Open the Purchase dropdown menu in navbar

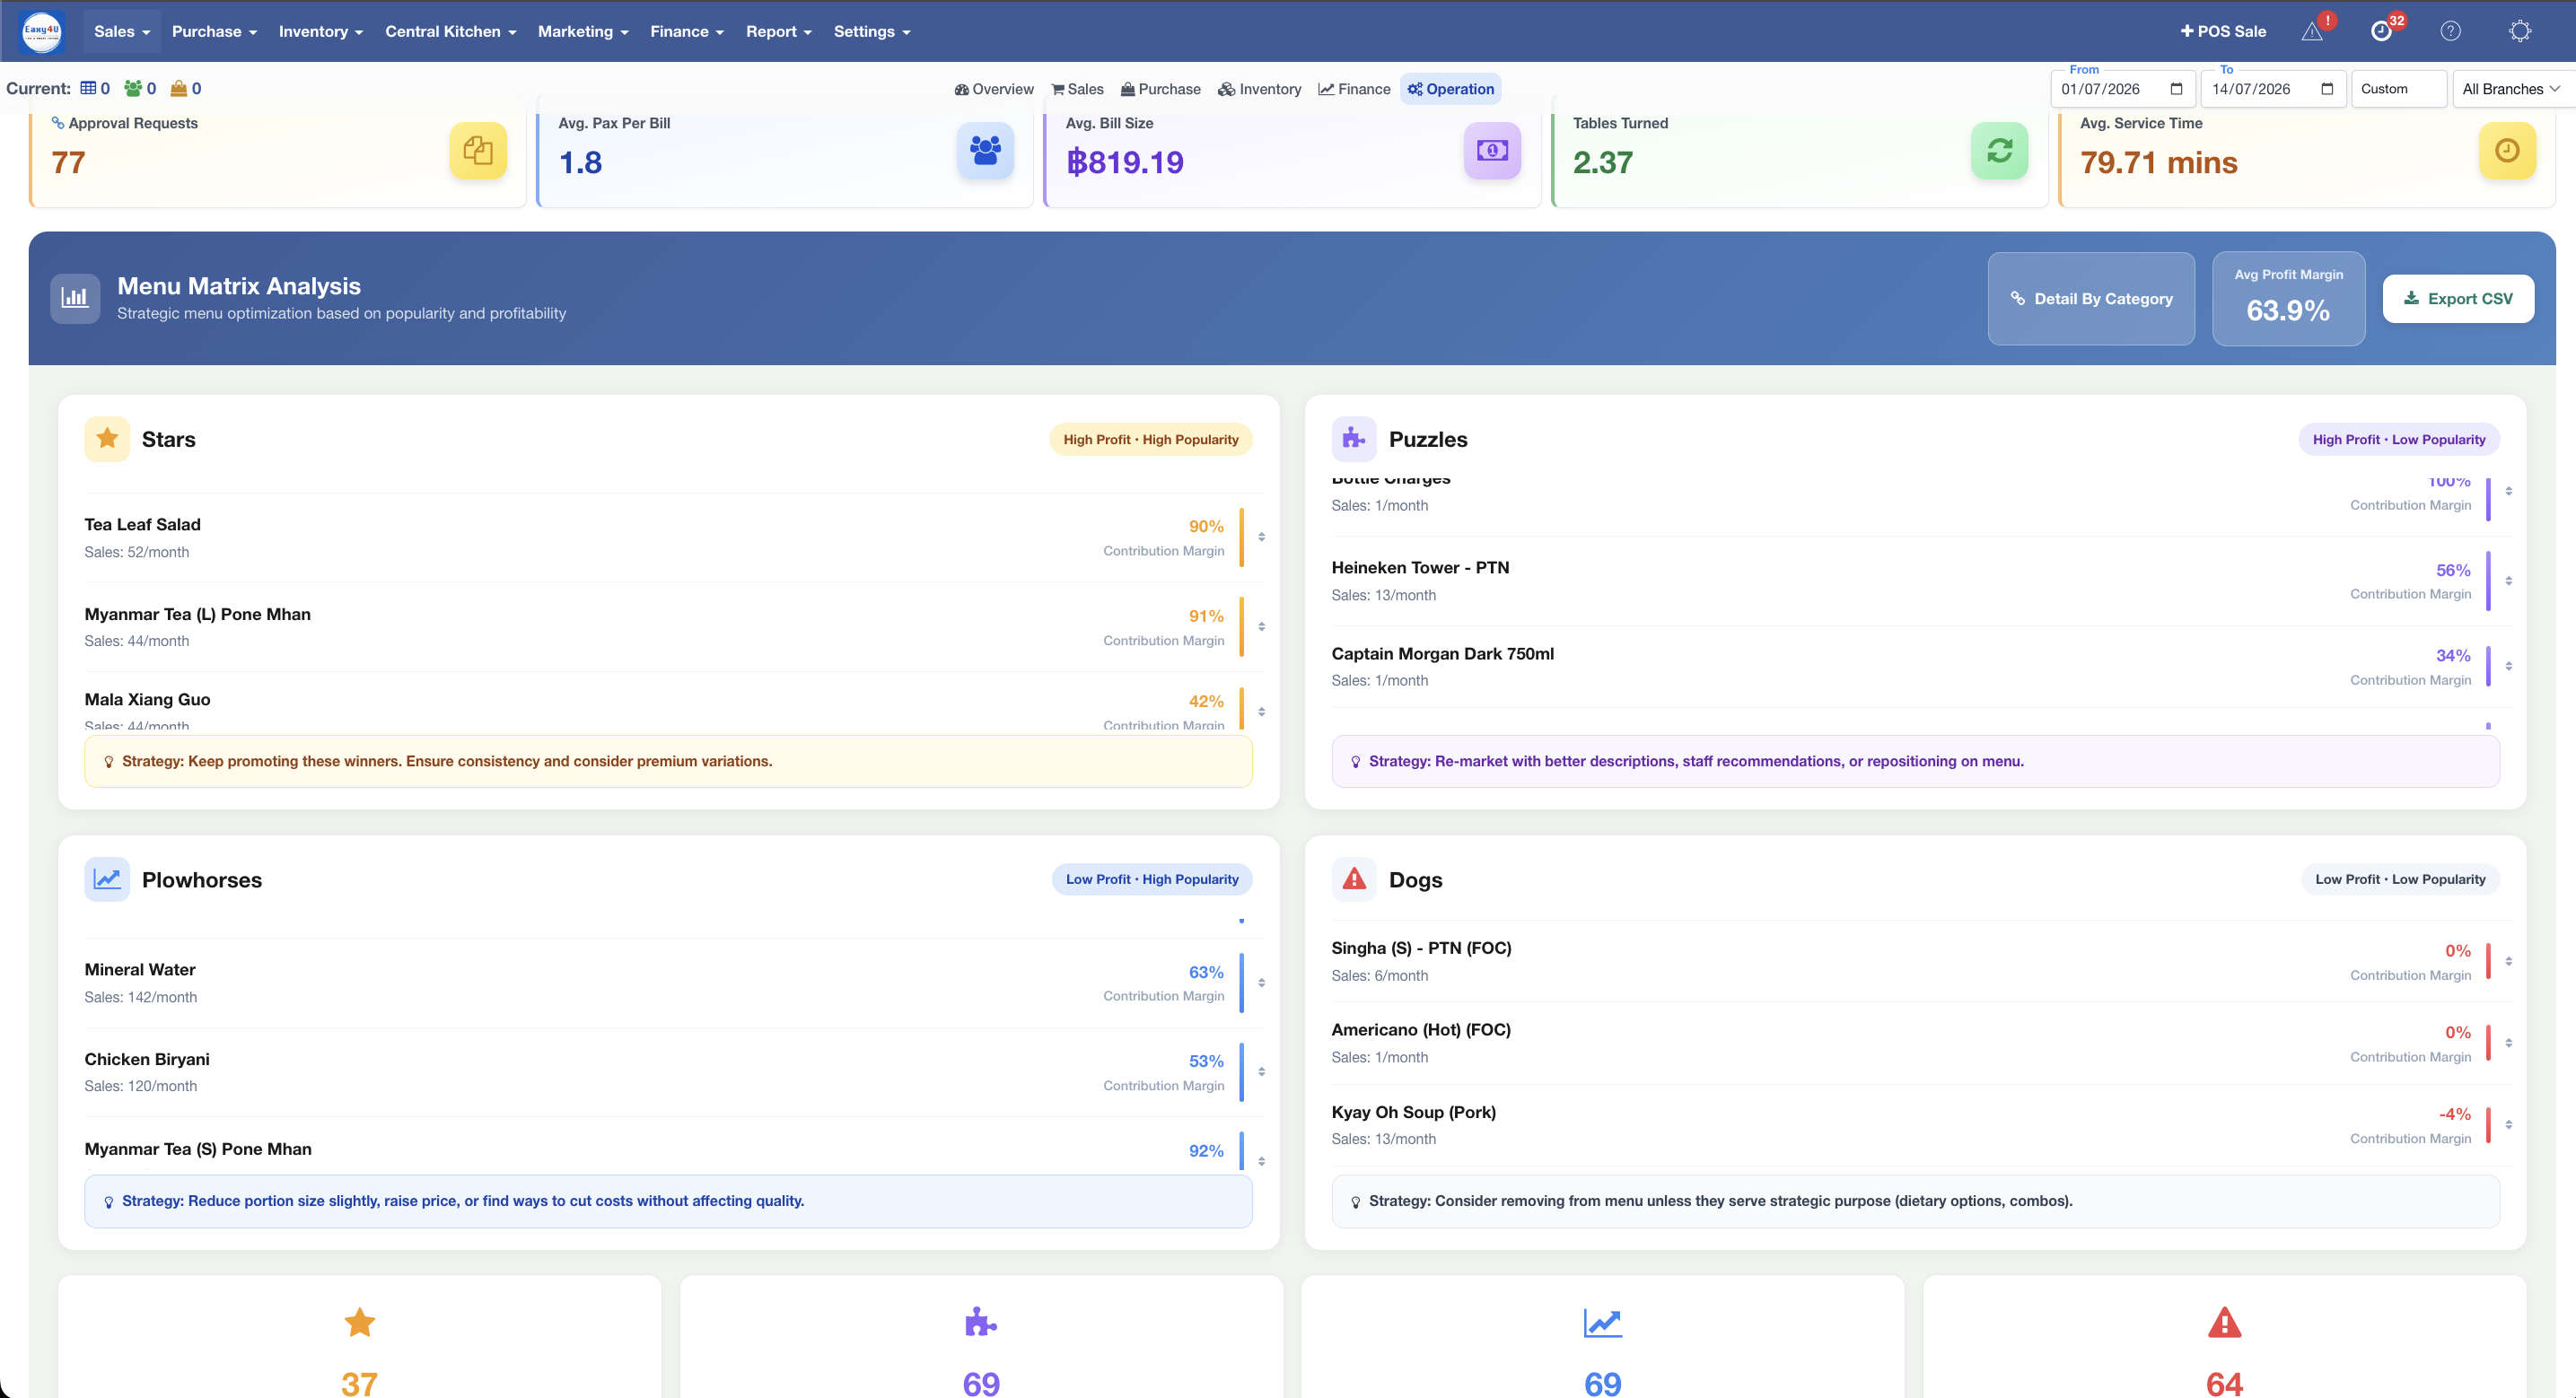[x=214, y=31]
